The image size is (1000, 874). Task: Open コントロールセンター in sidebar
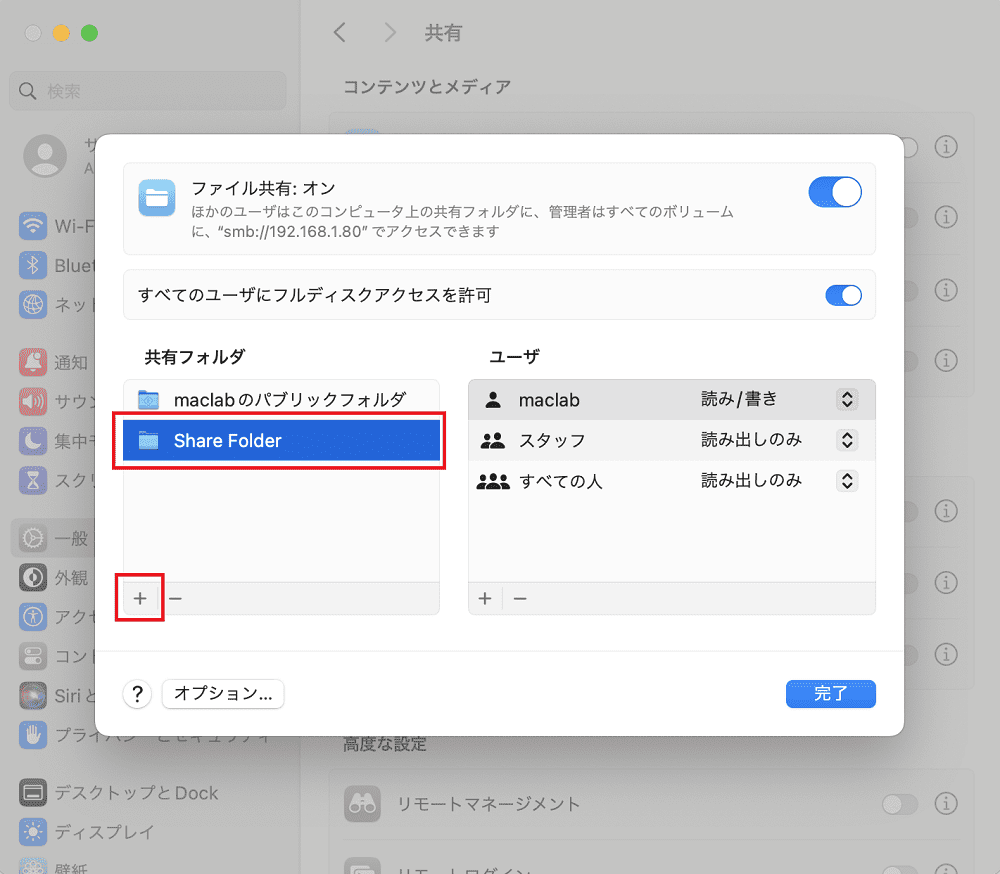(56, 656)
